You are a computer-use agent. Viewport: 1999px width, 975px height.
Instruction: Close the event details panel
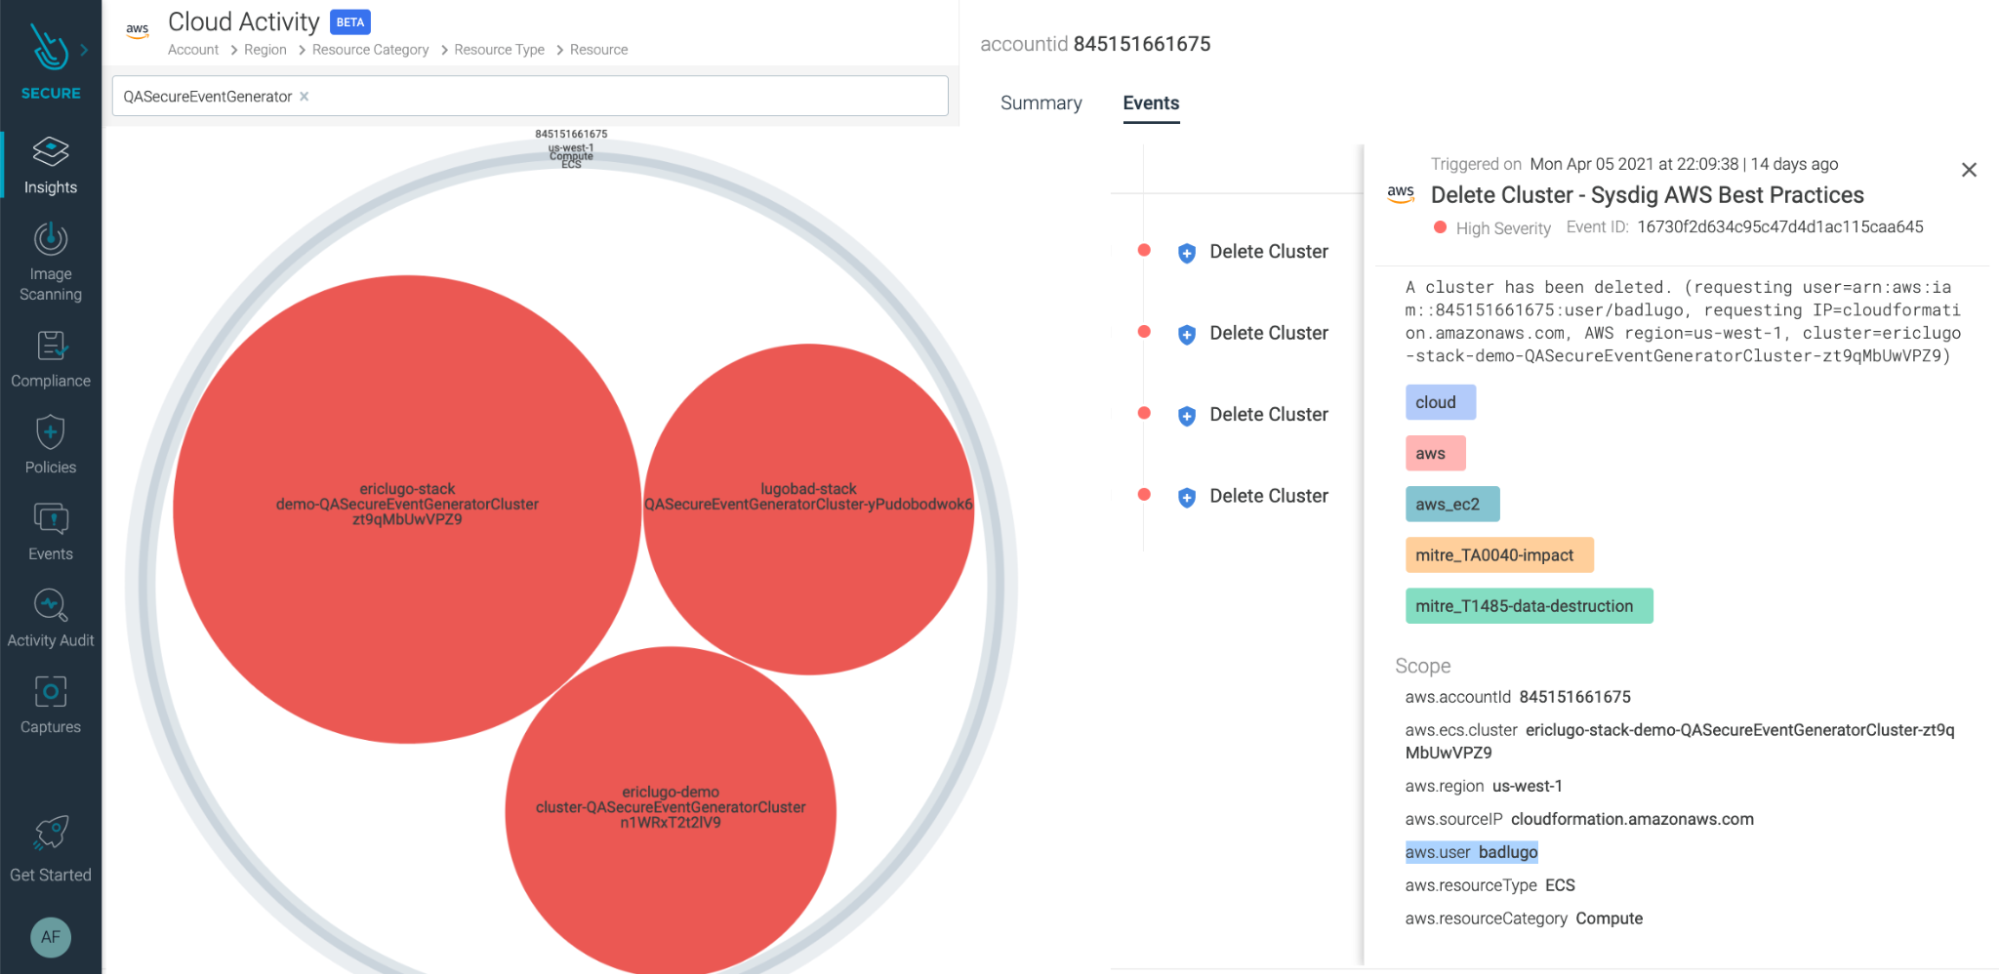pos(1969,170)
